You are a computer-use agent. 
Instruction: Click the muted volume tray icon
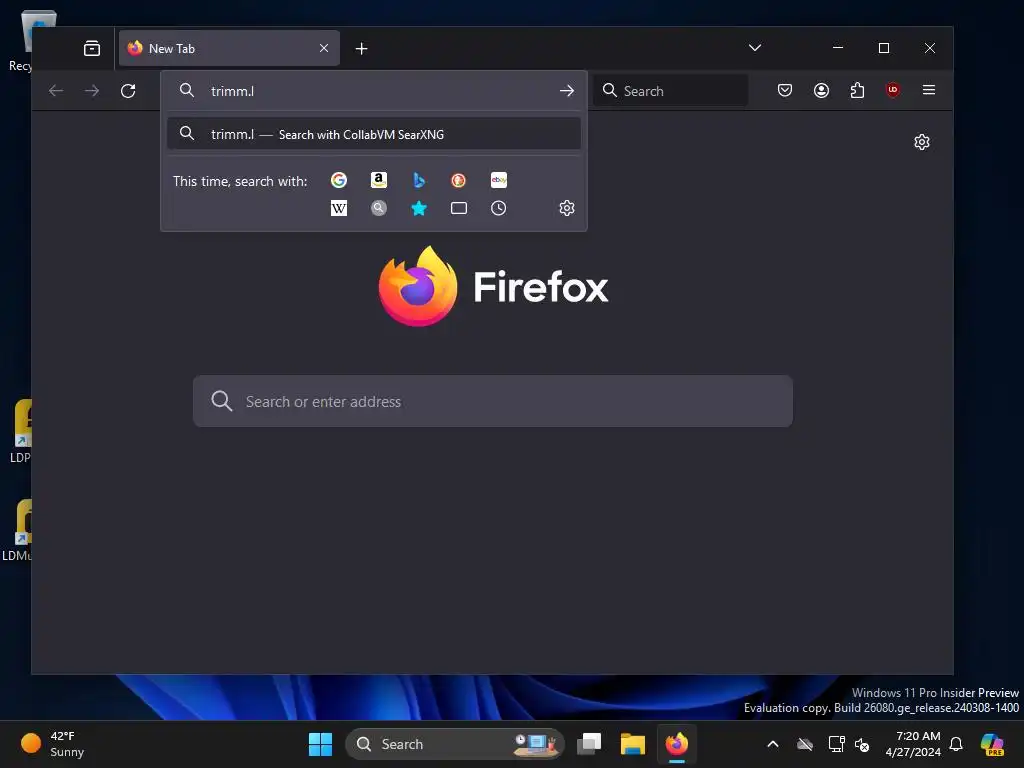(x=862, y=744)
